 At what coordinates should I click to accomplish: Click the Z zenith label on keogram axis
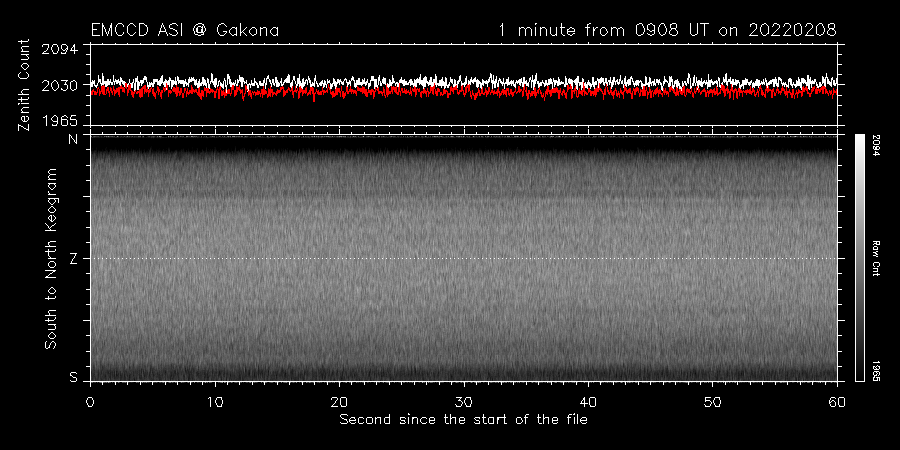click(x=73, y=258)
